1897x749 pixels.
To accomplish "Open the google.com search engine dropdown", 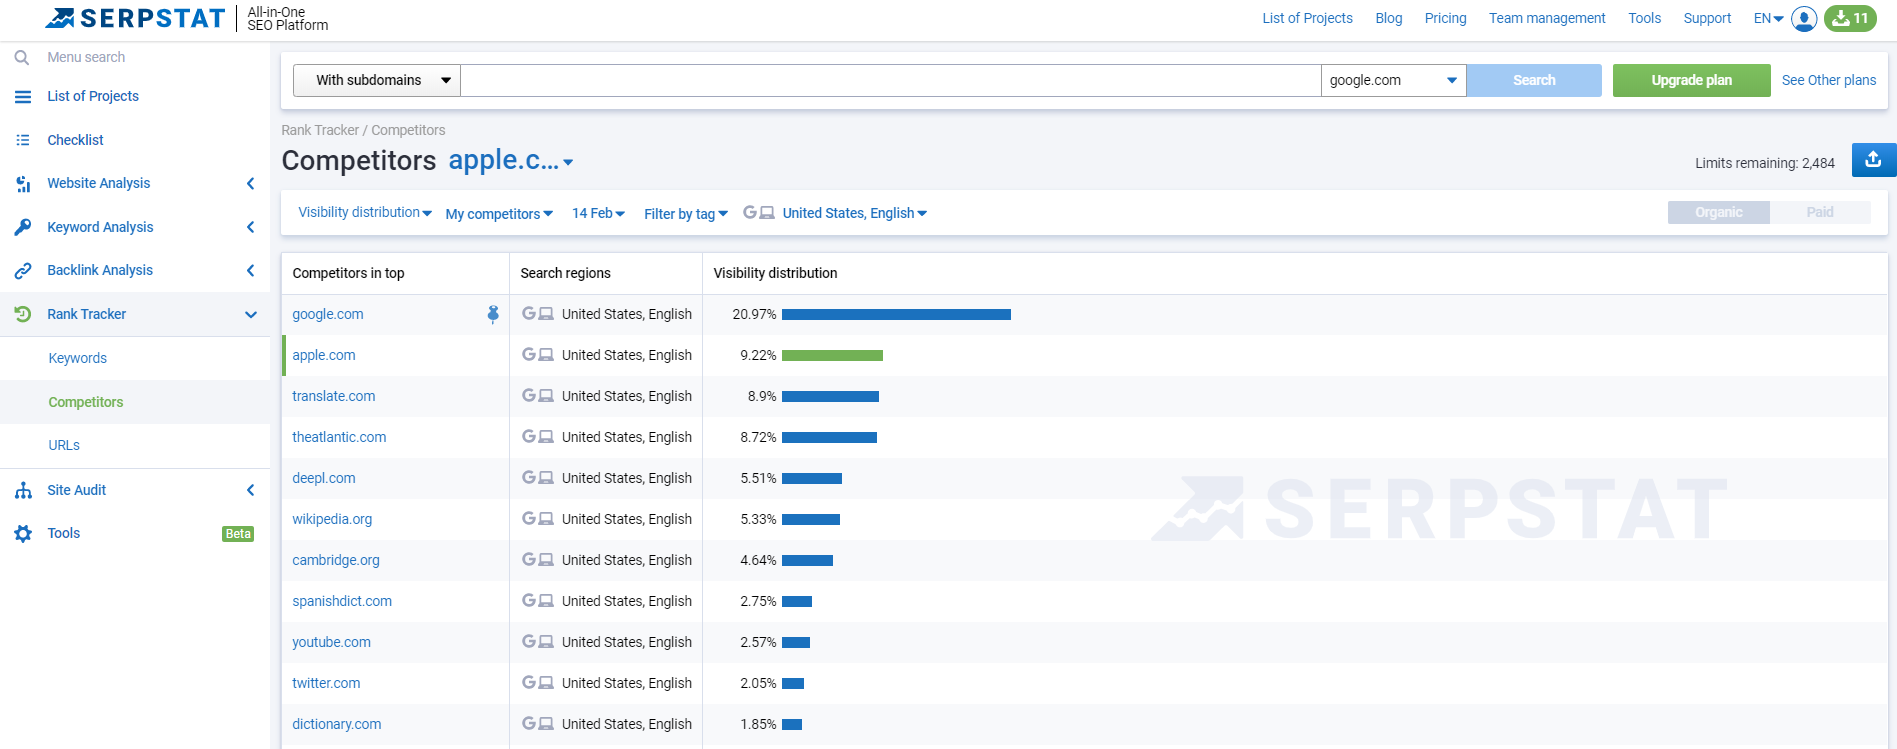I will [x=1393, y=80].
